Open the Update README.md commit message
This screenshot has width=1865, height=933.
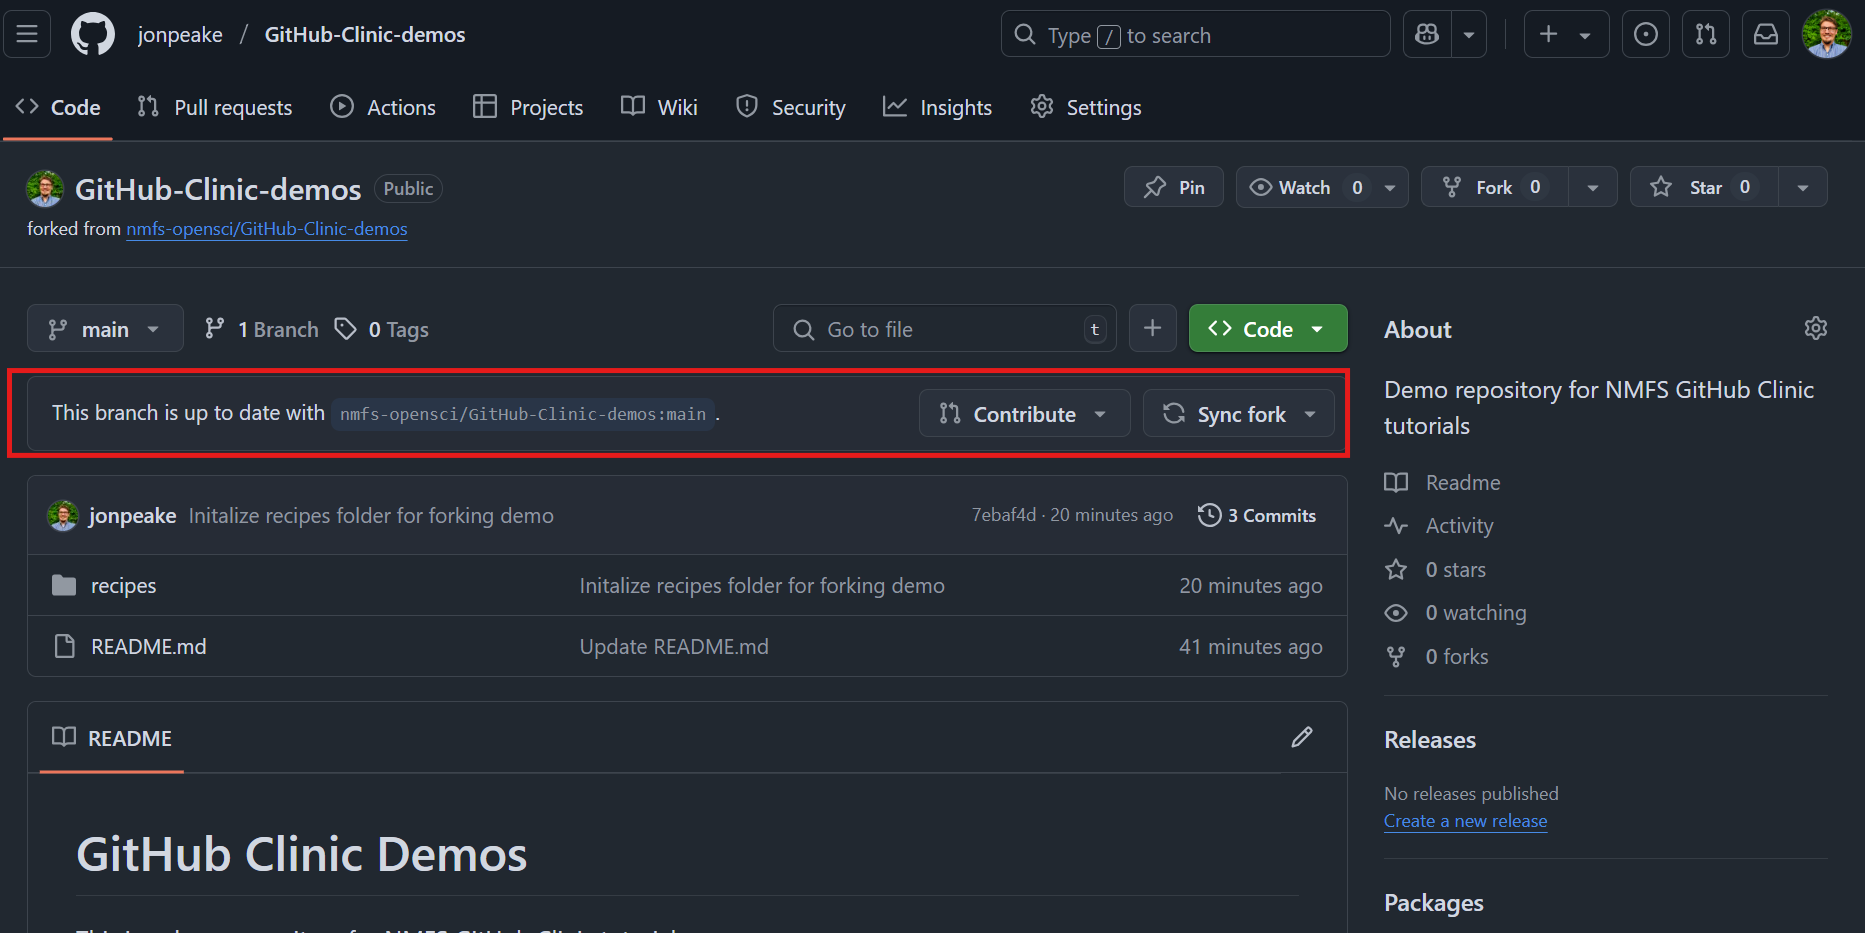pos(674,647)
